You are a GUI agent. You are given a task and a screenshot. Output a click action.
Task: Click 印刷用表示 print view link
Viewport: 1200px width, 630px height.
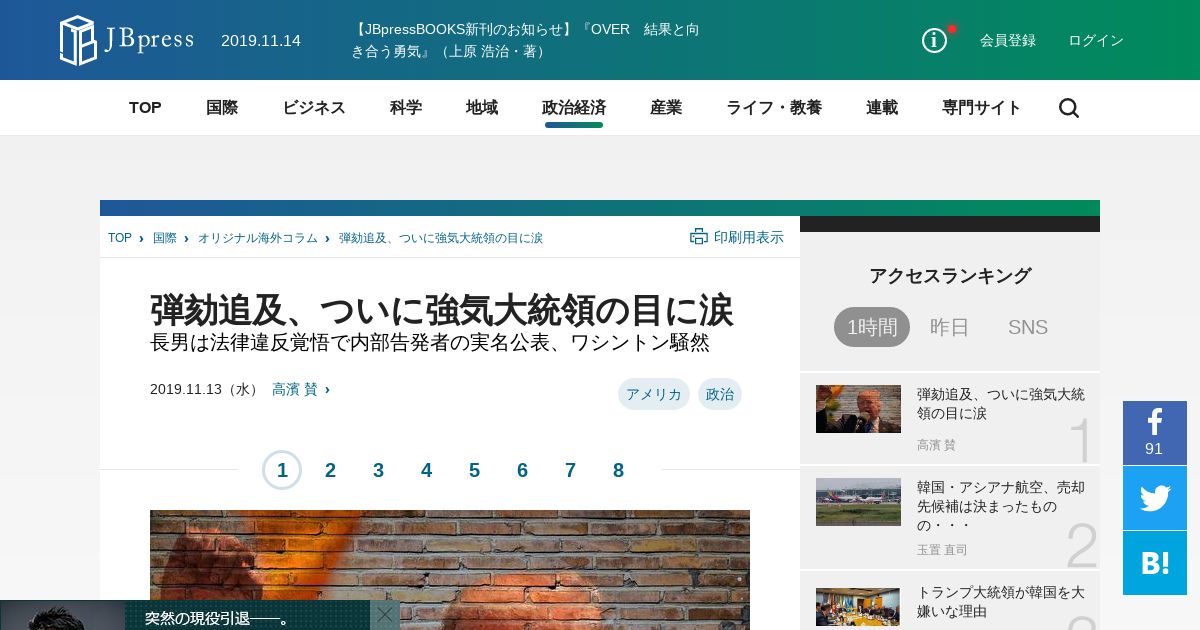coord(749,237)
